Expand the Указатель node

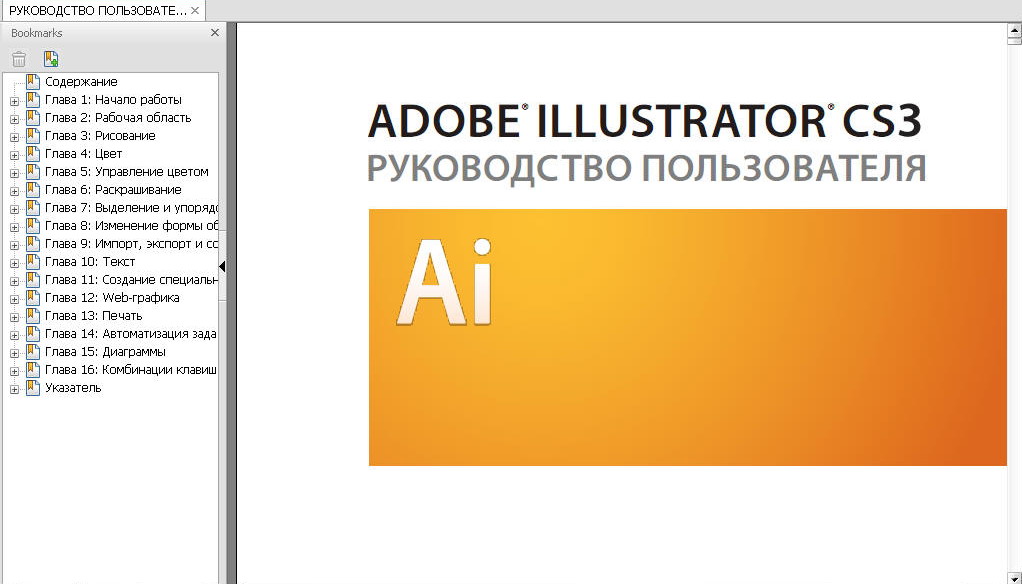coord(14,389)
